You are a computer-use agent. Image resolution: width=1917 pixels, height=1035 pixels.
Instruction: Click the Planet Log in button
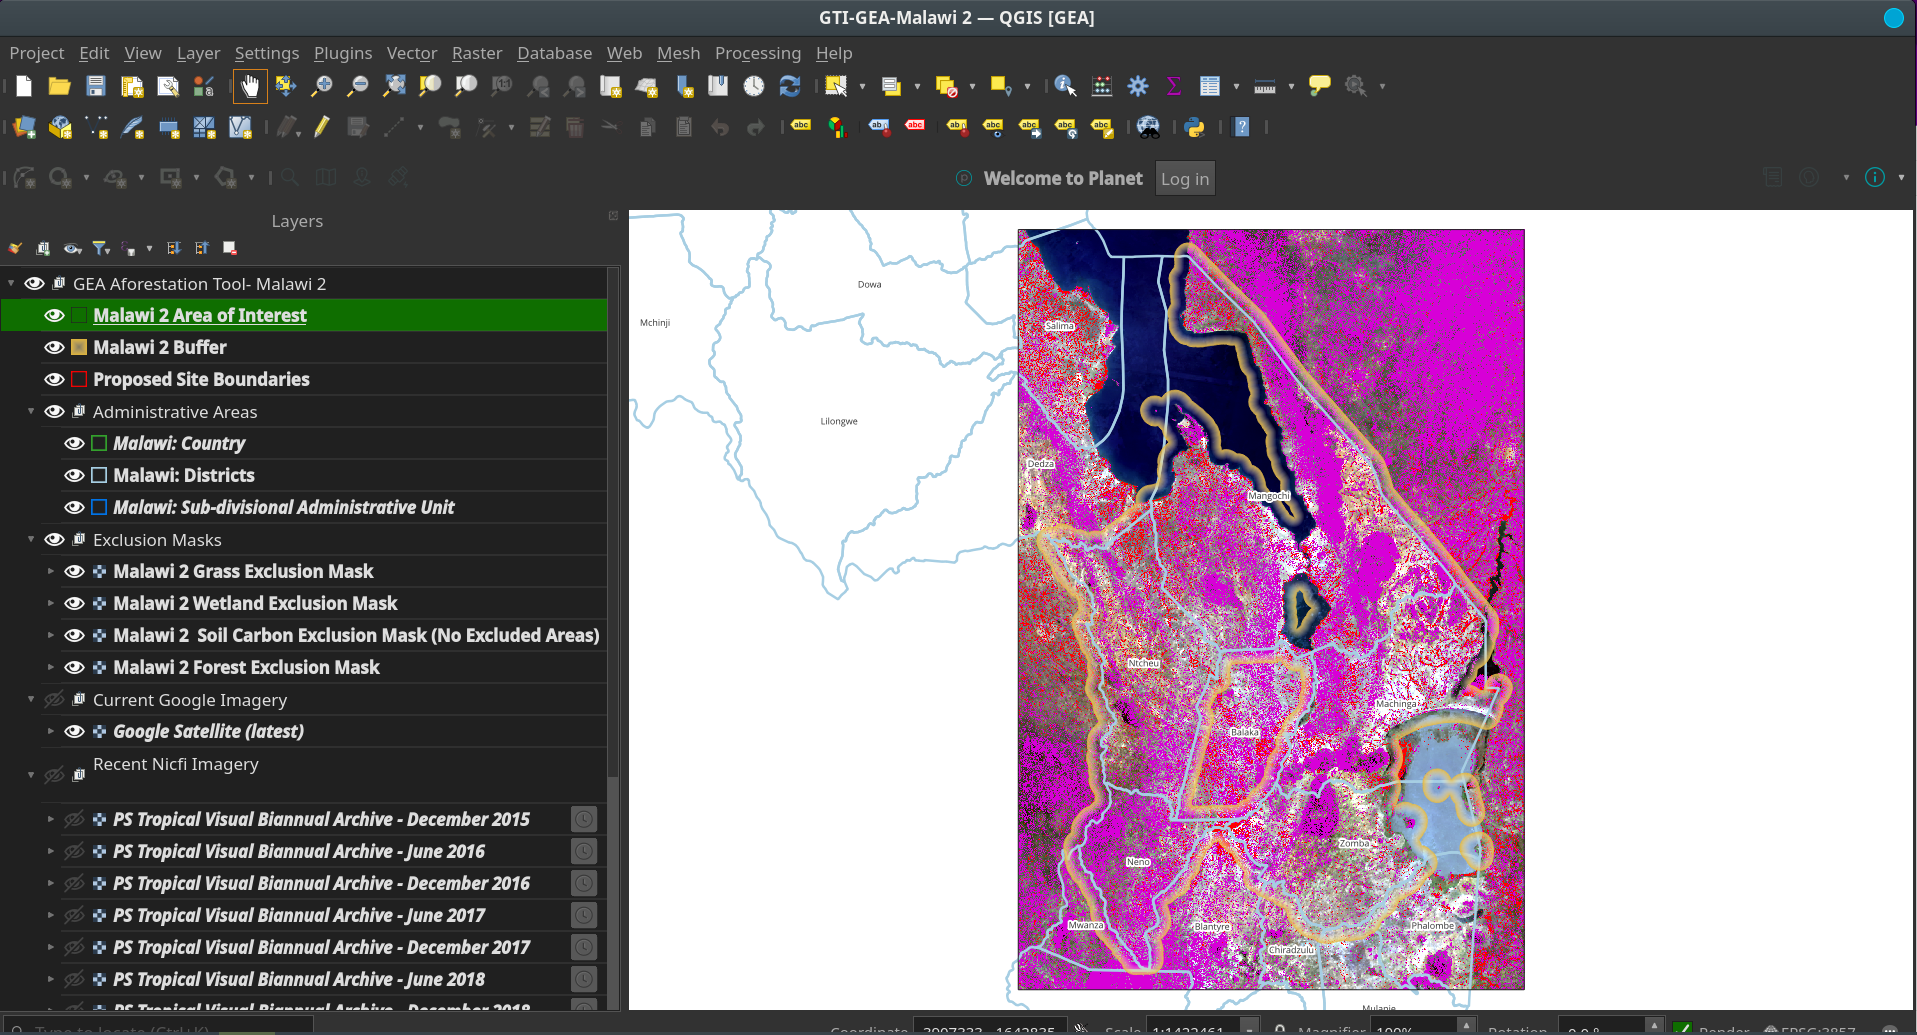(x=1185, y=178)
